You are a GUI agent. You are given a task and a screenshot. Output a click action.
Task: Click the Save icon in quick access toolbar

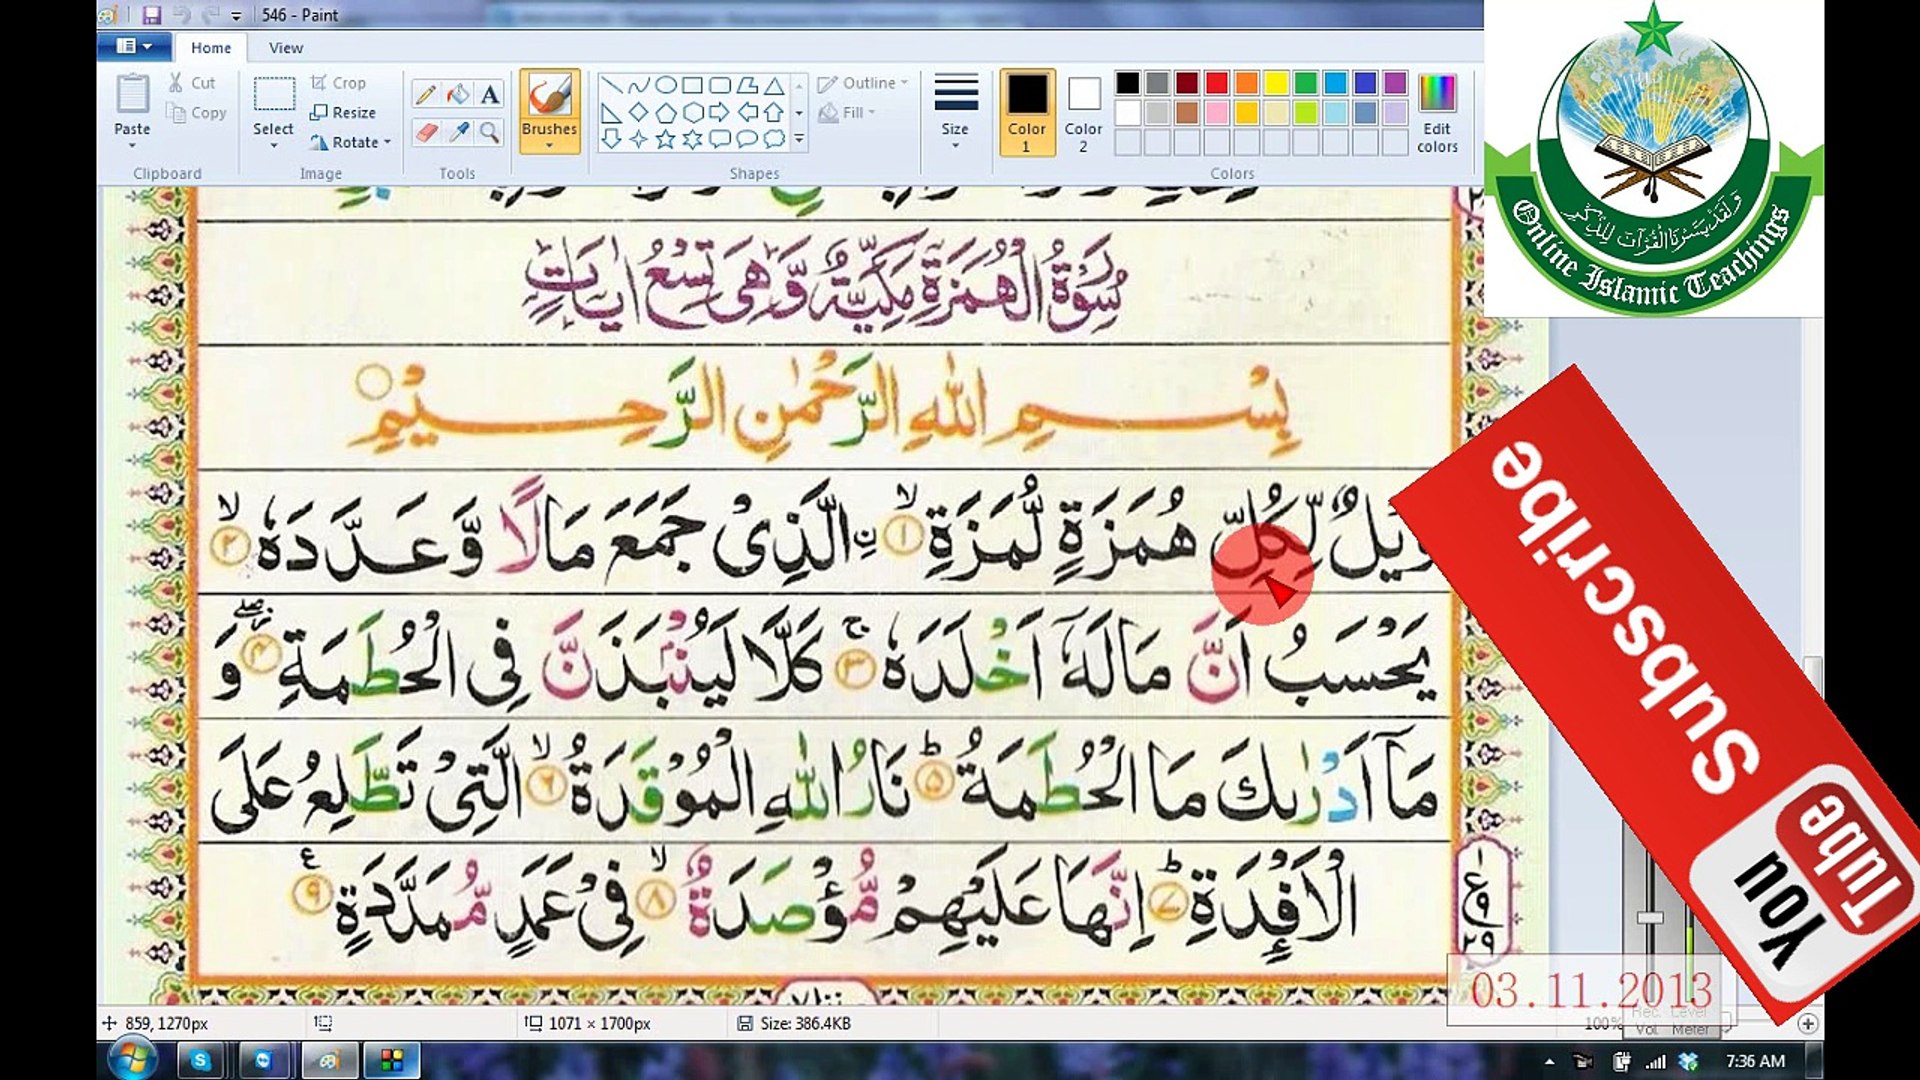pos(152,14)
